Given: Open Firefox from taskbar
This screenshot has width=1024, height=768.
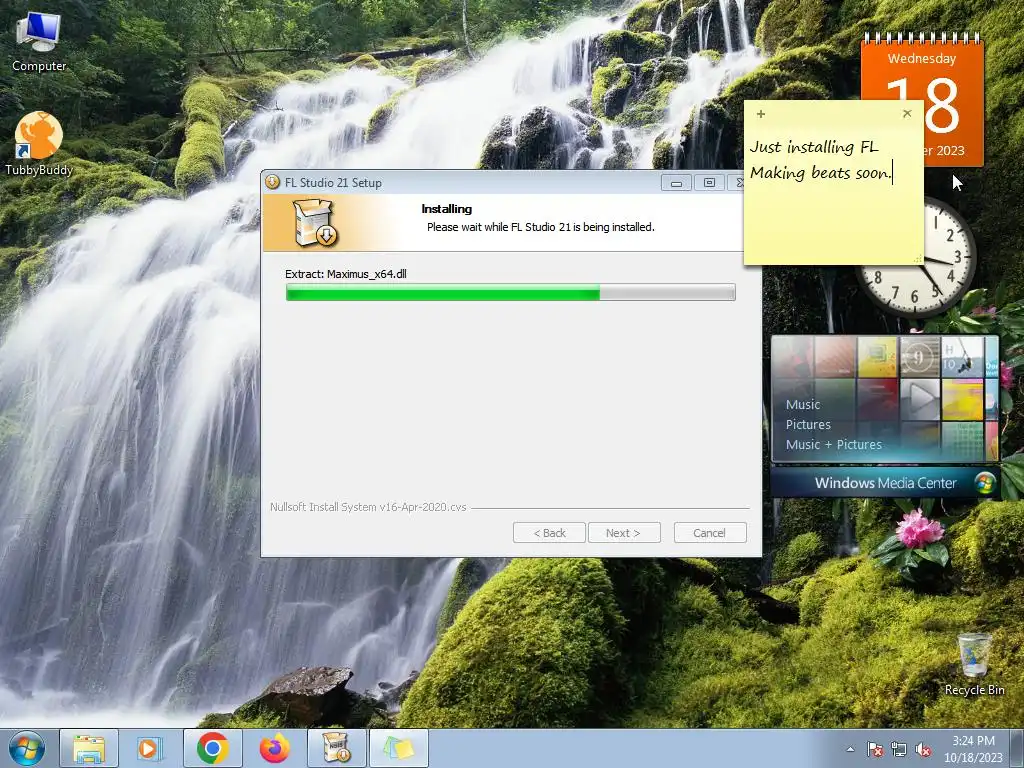Looking at the screenshot, I should click(x=274, y=748).
